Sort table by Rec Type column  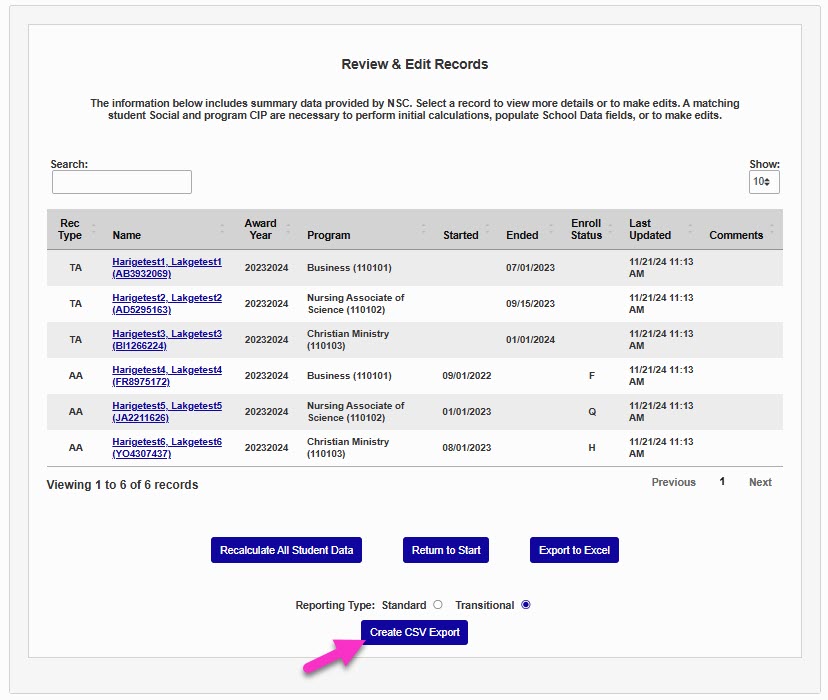[70, 229]
